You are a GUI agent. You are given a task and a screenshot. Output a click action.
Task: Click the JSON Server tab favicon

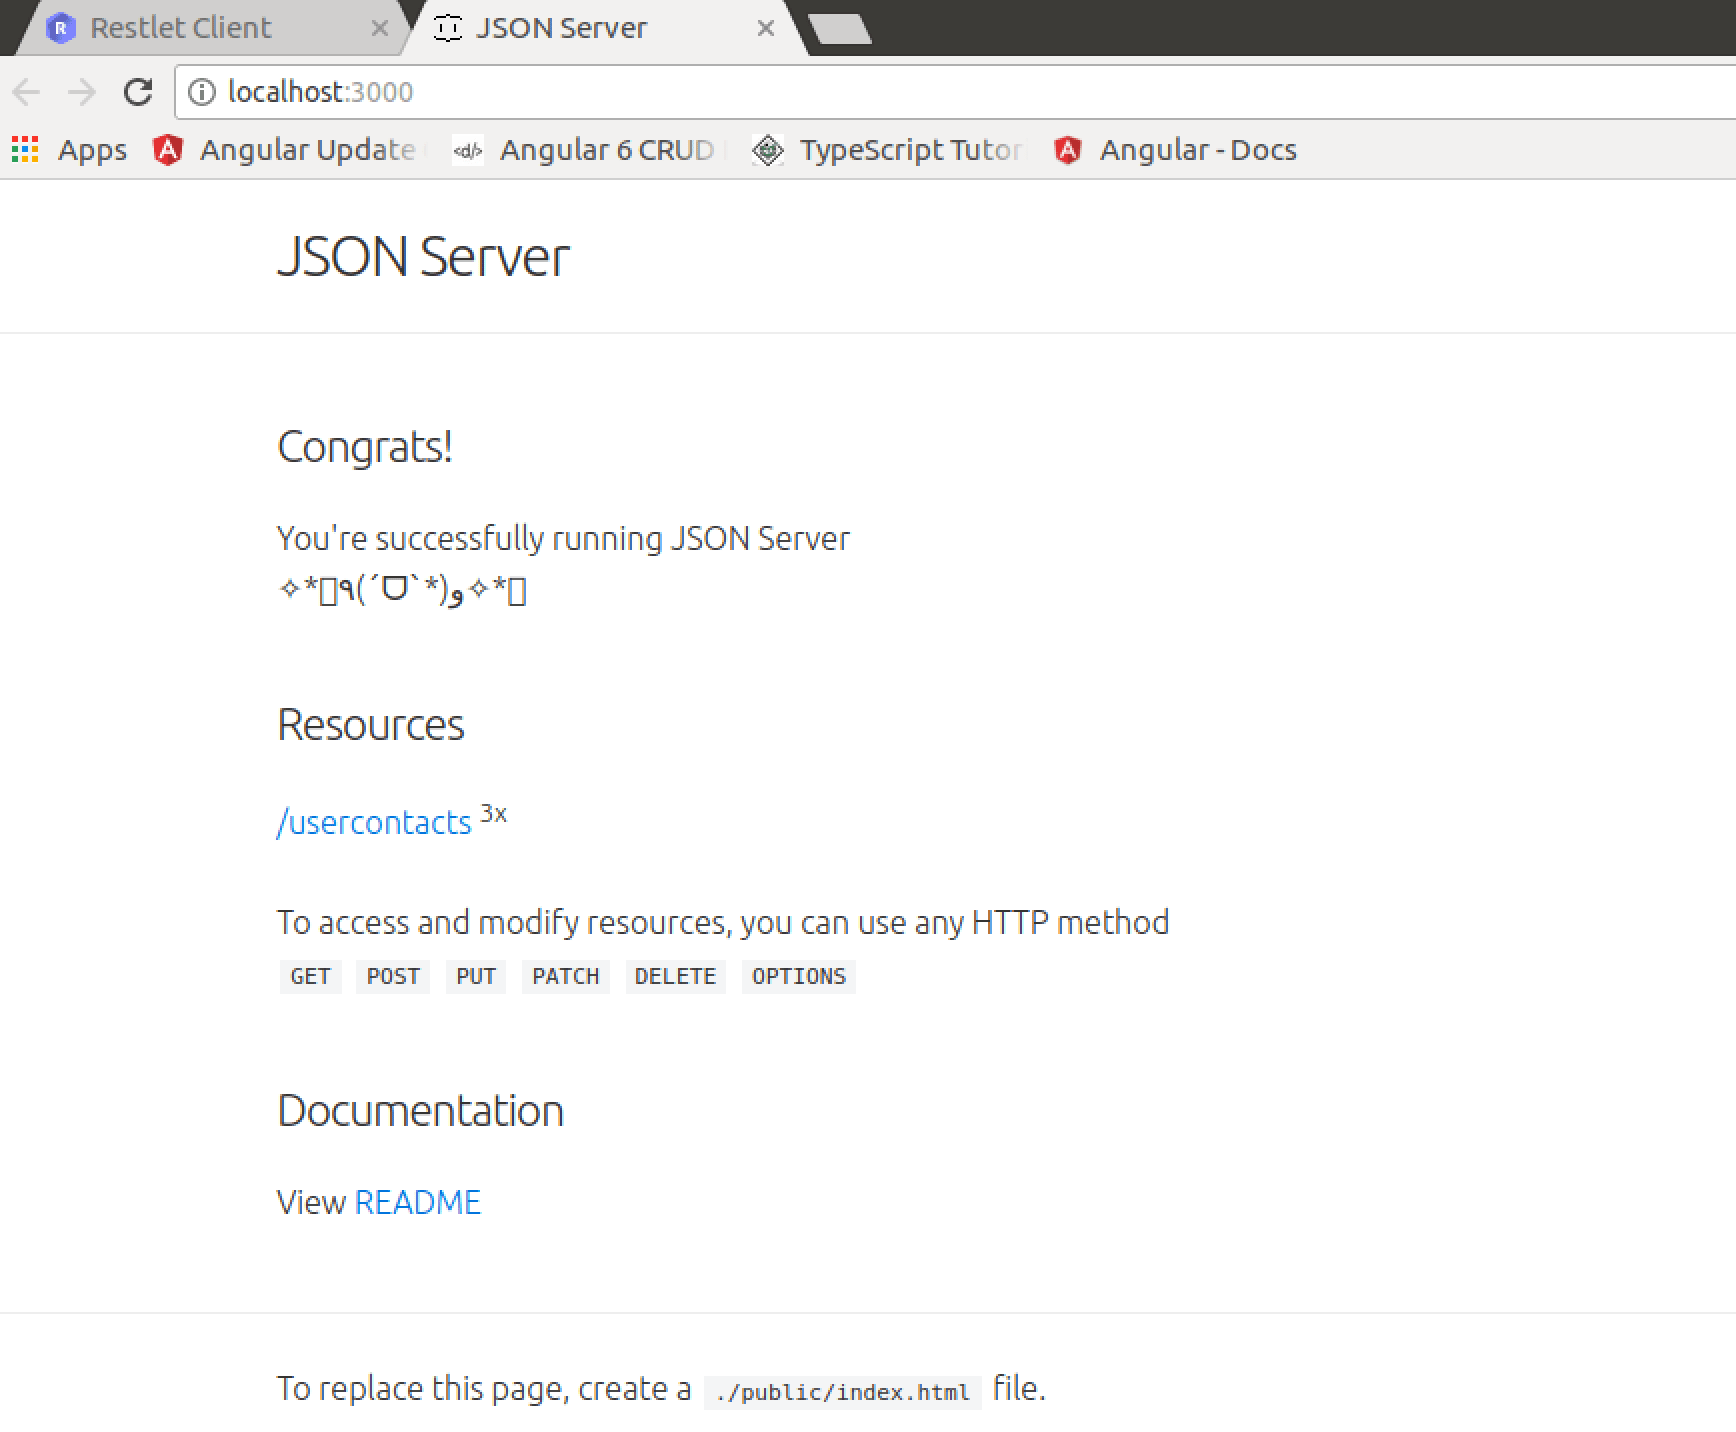pyautogui.click(x=448, y=27)
